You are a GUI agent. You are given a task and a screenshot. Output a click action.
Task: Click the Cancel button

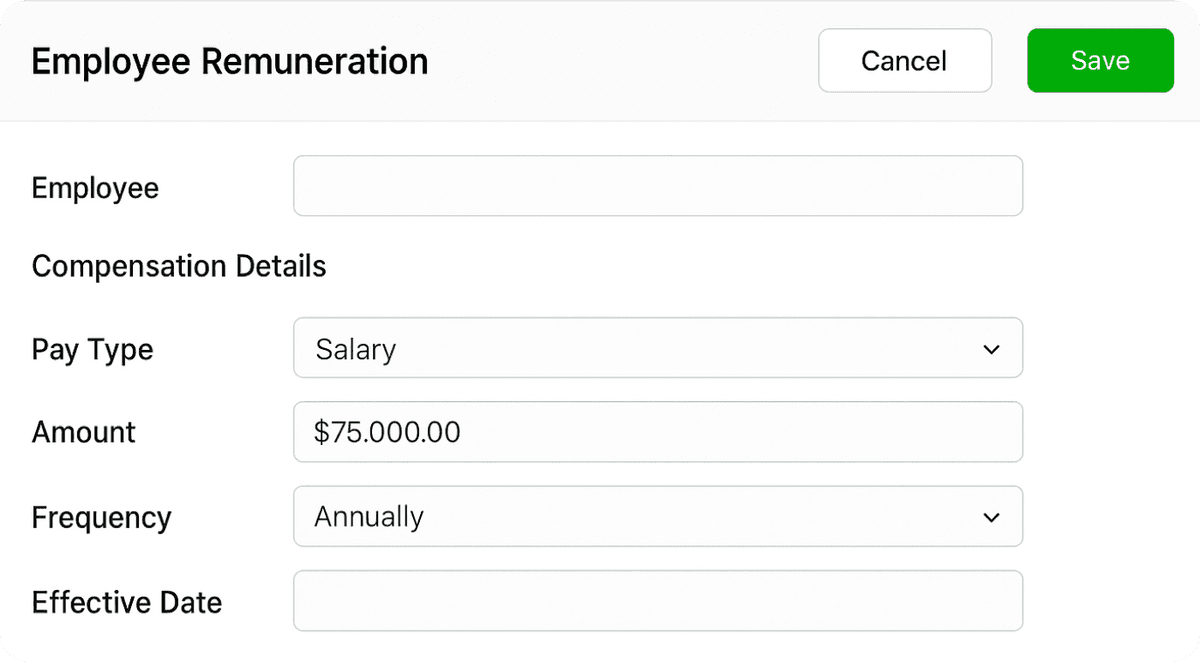coord(904,61)
